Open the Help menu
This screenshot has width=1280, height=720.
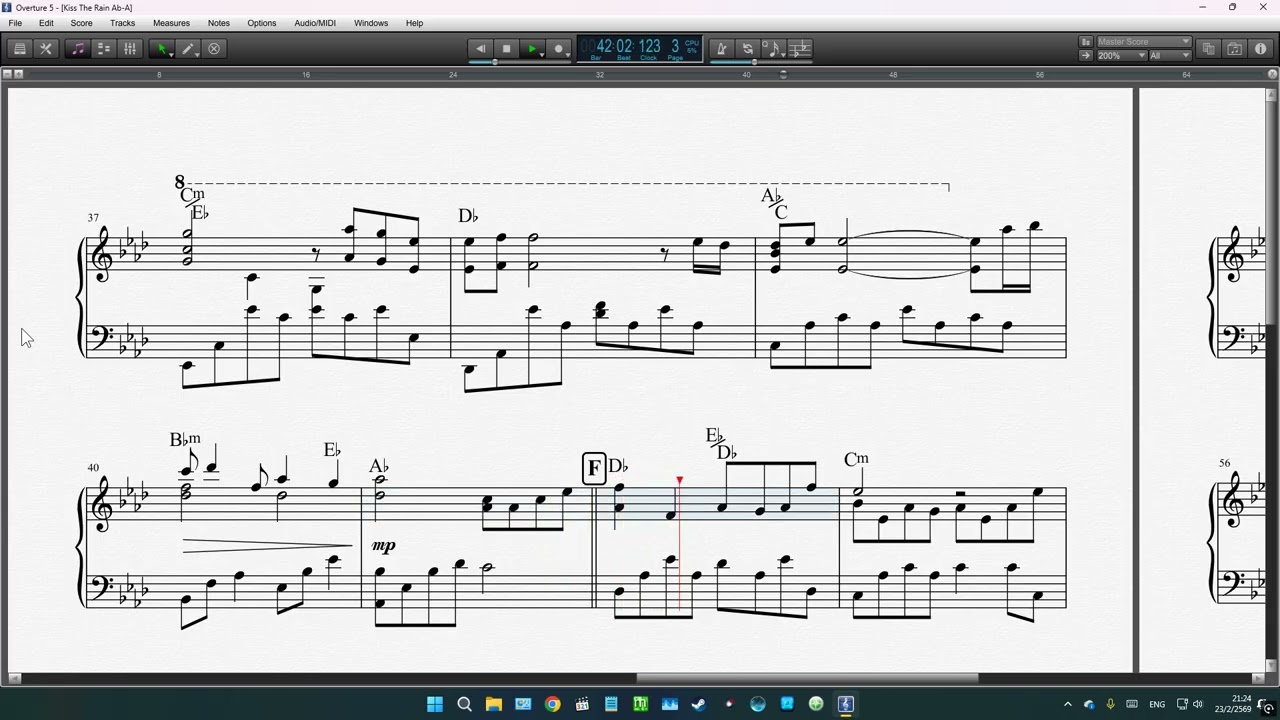[x=414, y=23]
